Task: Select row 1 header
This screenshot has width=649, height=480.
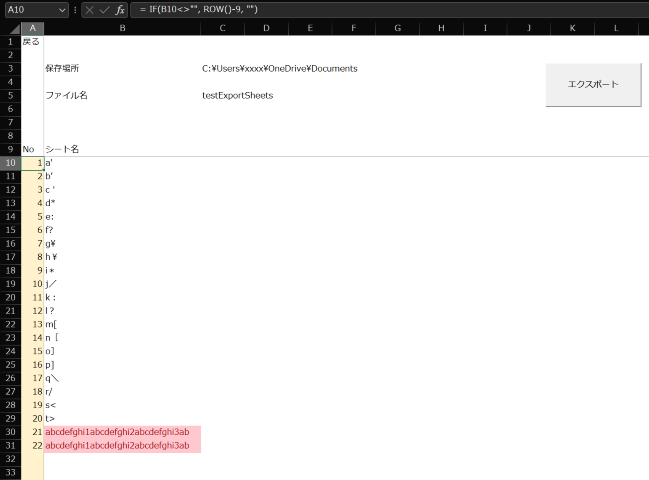Action: coord(10,42)
